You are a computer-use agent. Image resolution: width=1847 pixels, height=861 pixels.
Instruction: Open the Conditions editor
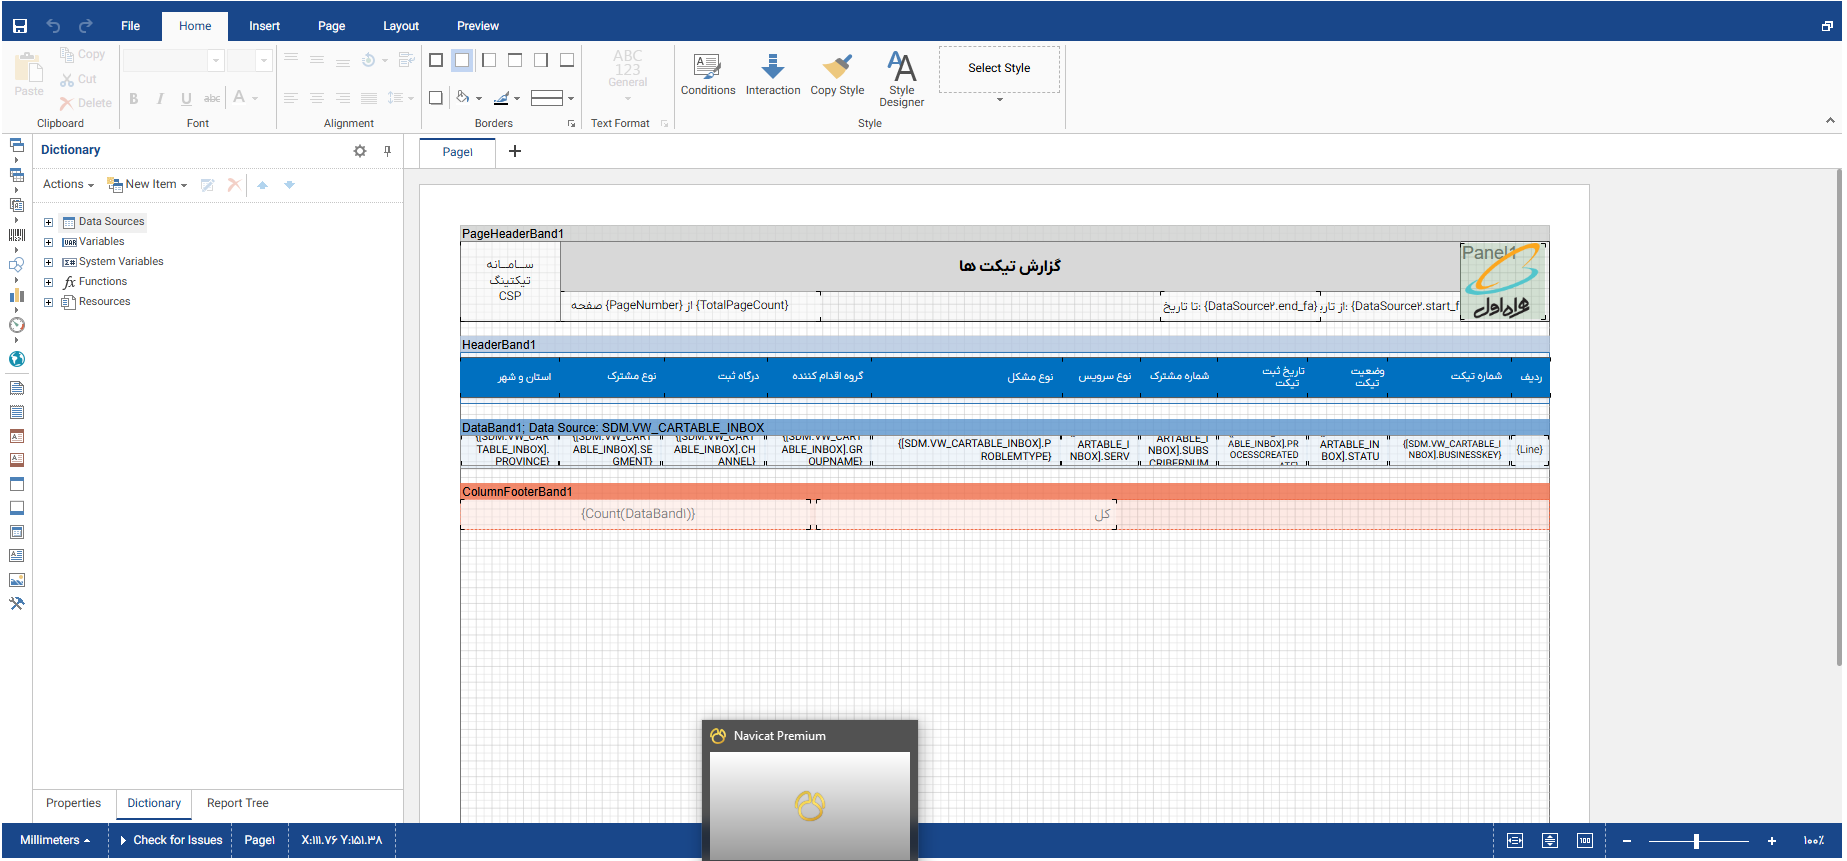[x=707, y=75]
